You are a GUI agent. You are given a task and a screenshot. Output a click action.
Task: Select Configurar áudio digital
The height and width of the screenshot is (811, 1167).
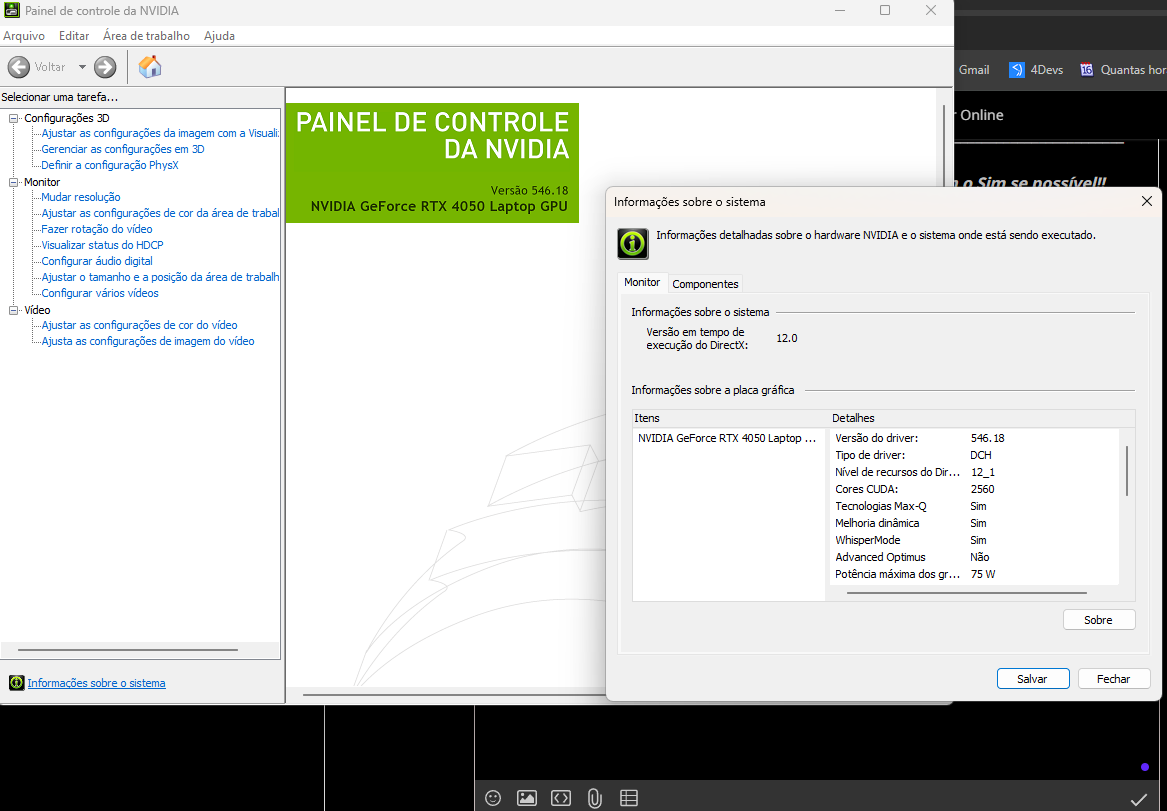tap(97, 261)
